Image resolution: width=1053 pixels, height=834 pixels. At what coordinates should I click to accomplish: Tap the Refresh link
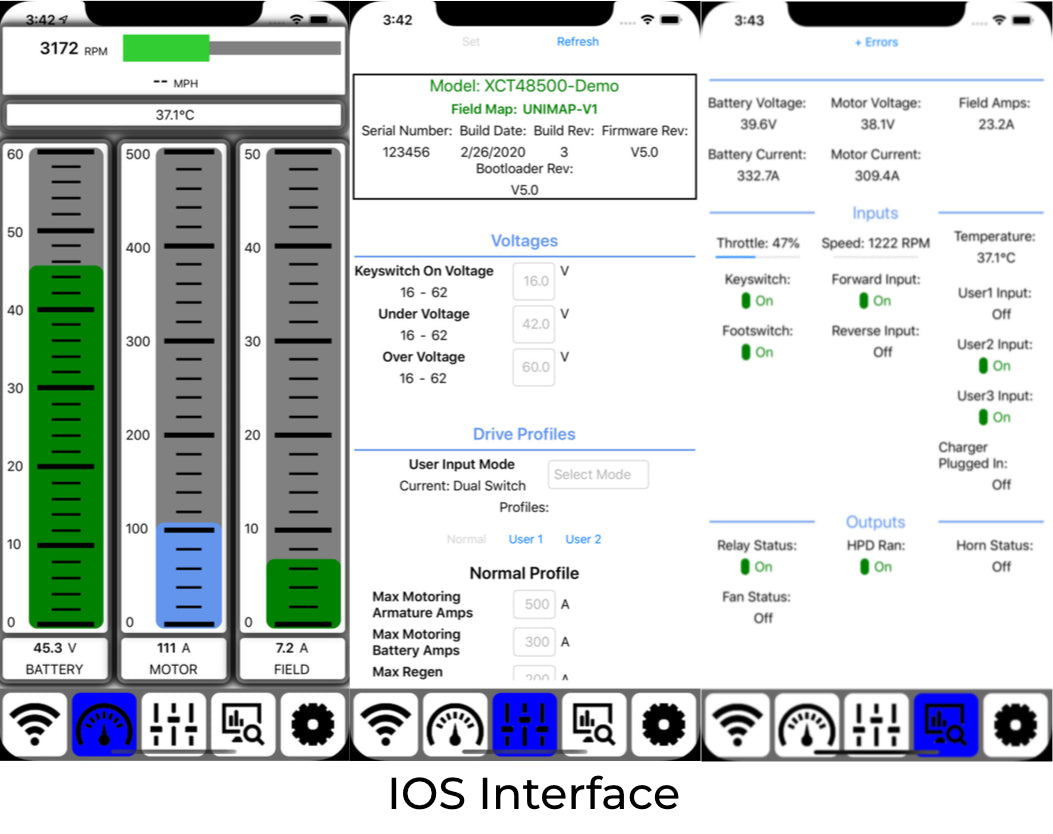[x=578, y=42]
